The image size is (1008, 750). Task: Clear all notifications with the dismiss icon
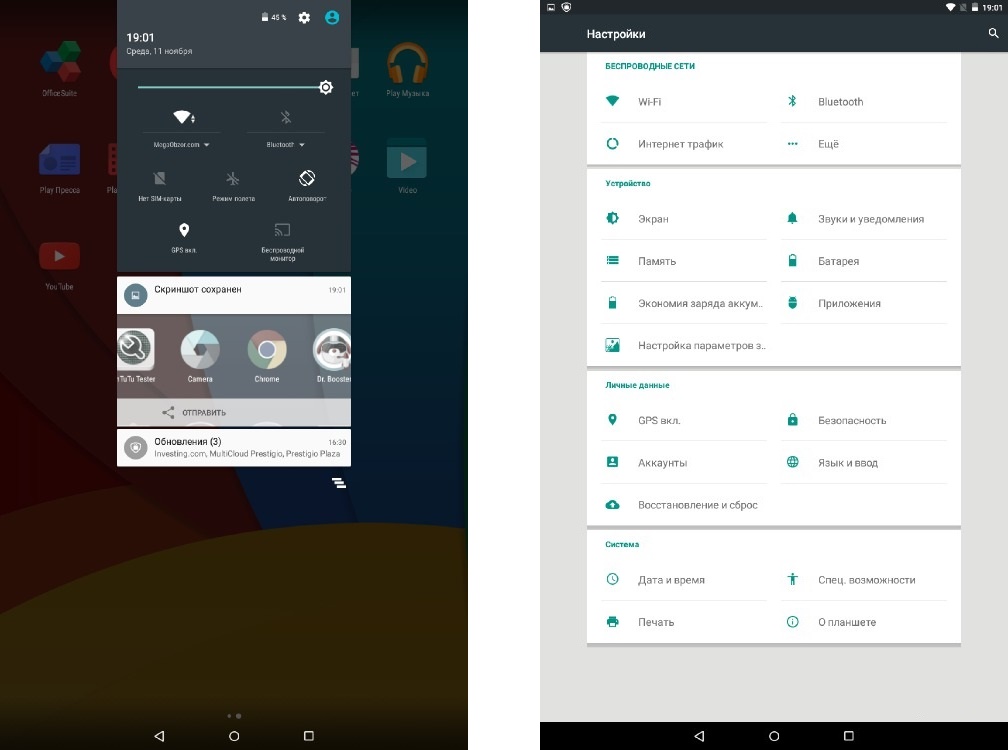point(339,483)
